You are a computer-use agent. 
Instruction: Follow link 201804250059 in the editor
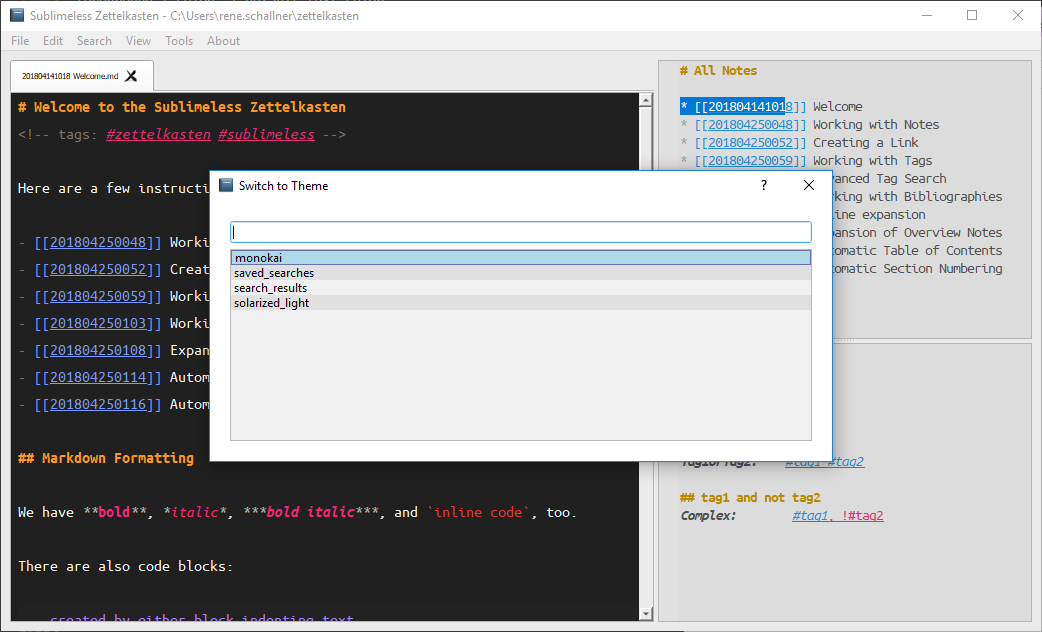(98, 296)
